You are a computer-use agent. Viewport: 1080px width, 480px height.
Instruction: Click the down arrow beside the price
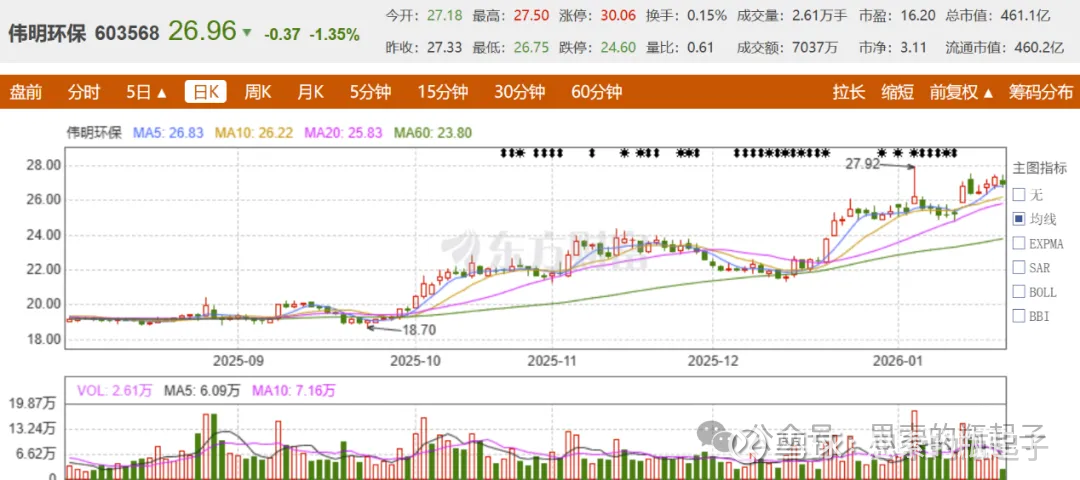point(247,32)
